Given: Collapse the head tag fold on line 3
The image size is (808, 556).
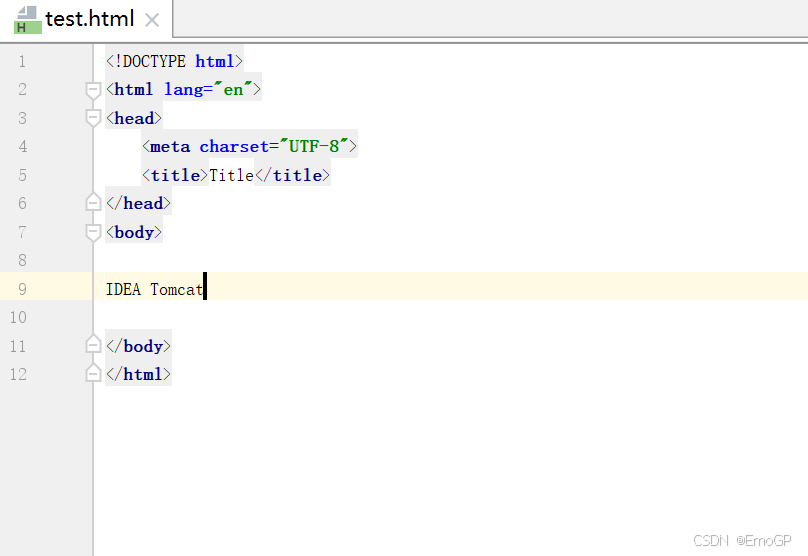Looking at the screenshot, I should pos(93,119).
